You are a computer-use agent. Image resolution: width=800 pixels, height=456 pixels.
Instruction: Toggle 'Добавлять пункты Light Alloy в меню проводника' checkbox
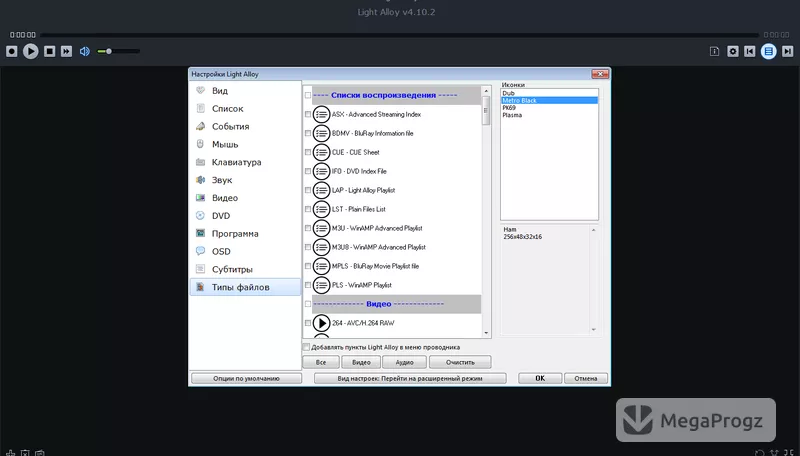306,347
